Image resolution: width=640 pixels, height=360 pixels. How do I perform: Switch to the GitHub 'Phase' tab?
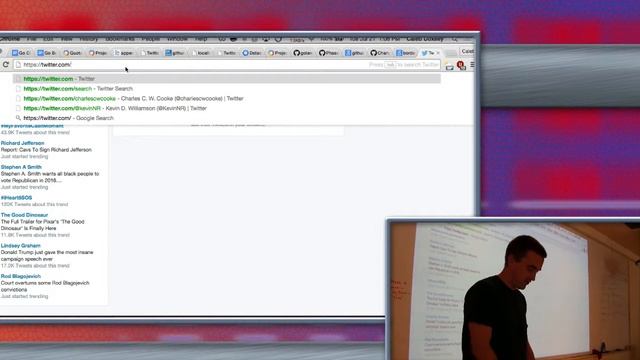click(x=328, y=53)
